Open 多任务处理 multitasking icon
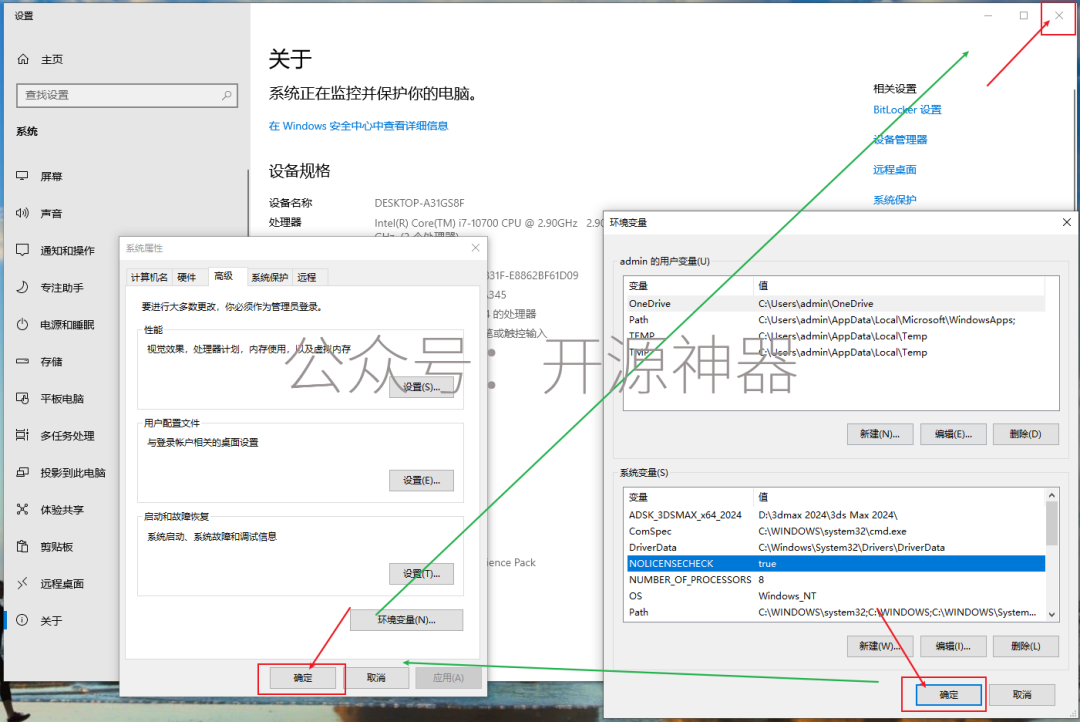Viewport: 1080px width, 722px height. coord(23,435)
